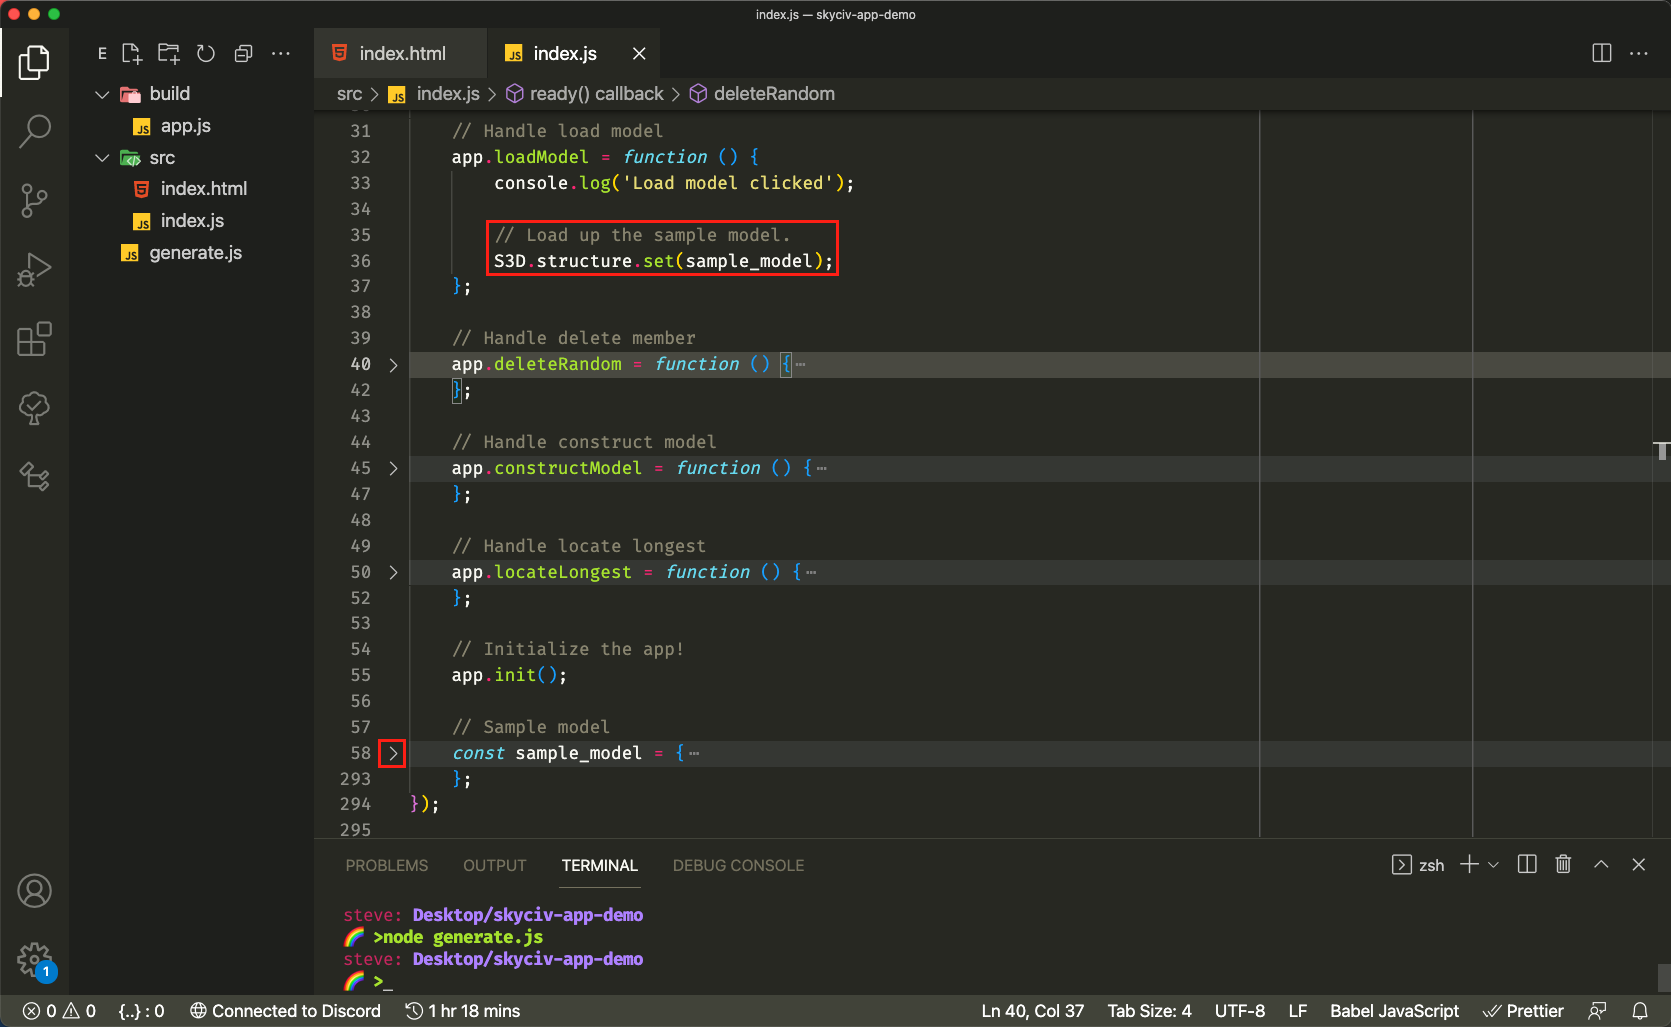Click Babel JavaScript language mode
Viewport: 1671px width, 1027px height.
(1394, 1011)
